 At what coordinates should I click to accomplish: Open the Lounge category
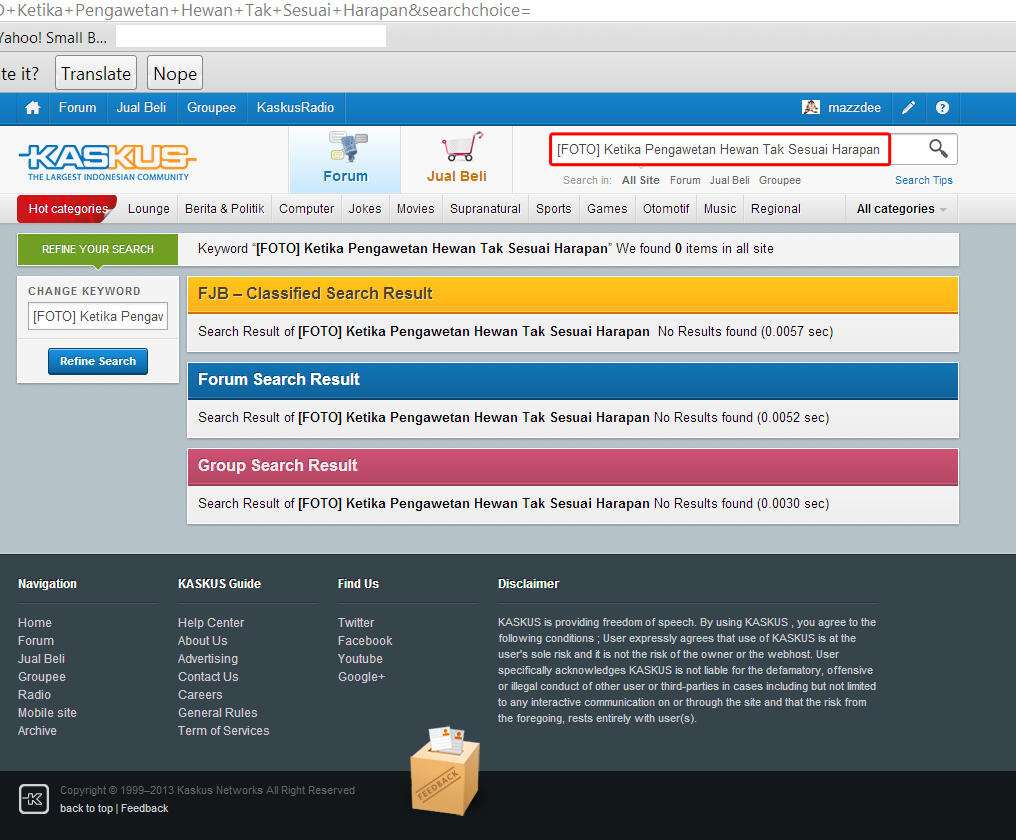tap(148, 209)
